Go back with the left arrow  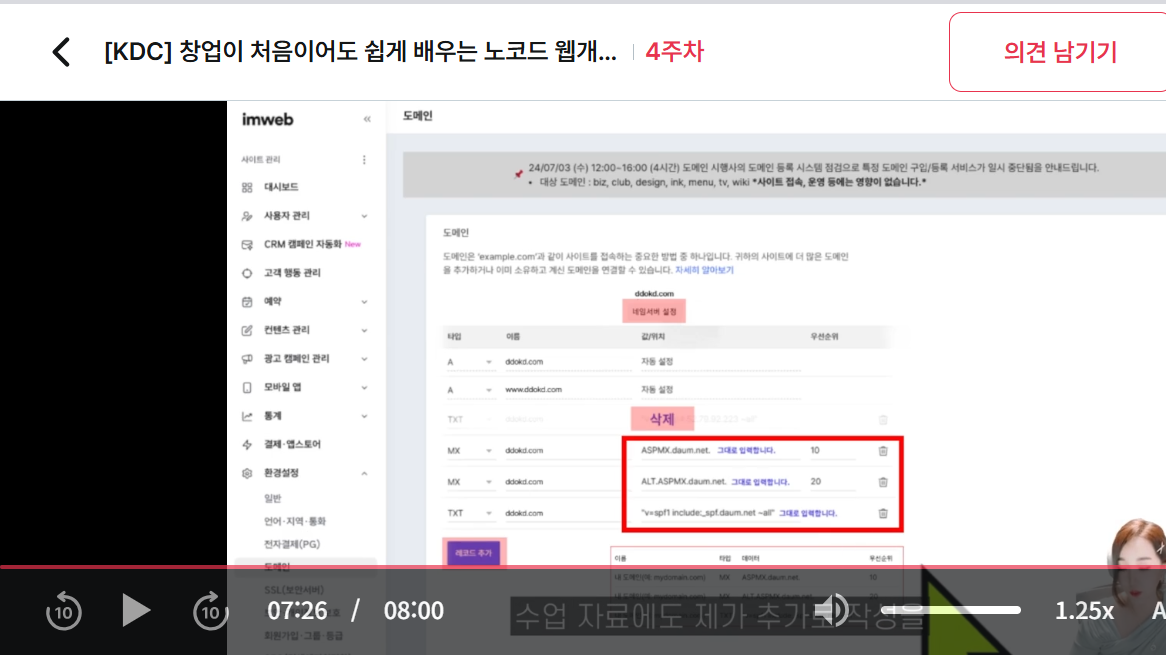pos(62,52)
